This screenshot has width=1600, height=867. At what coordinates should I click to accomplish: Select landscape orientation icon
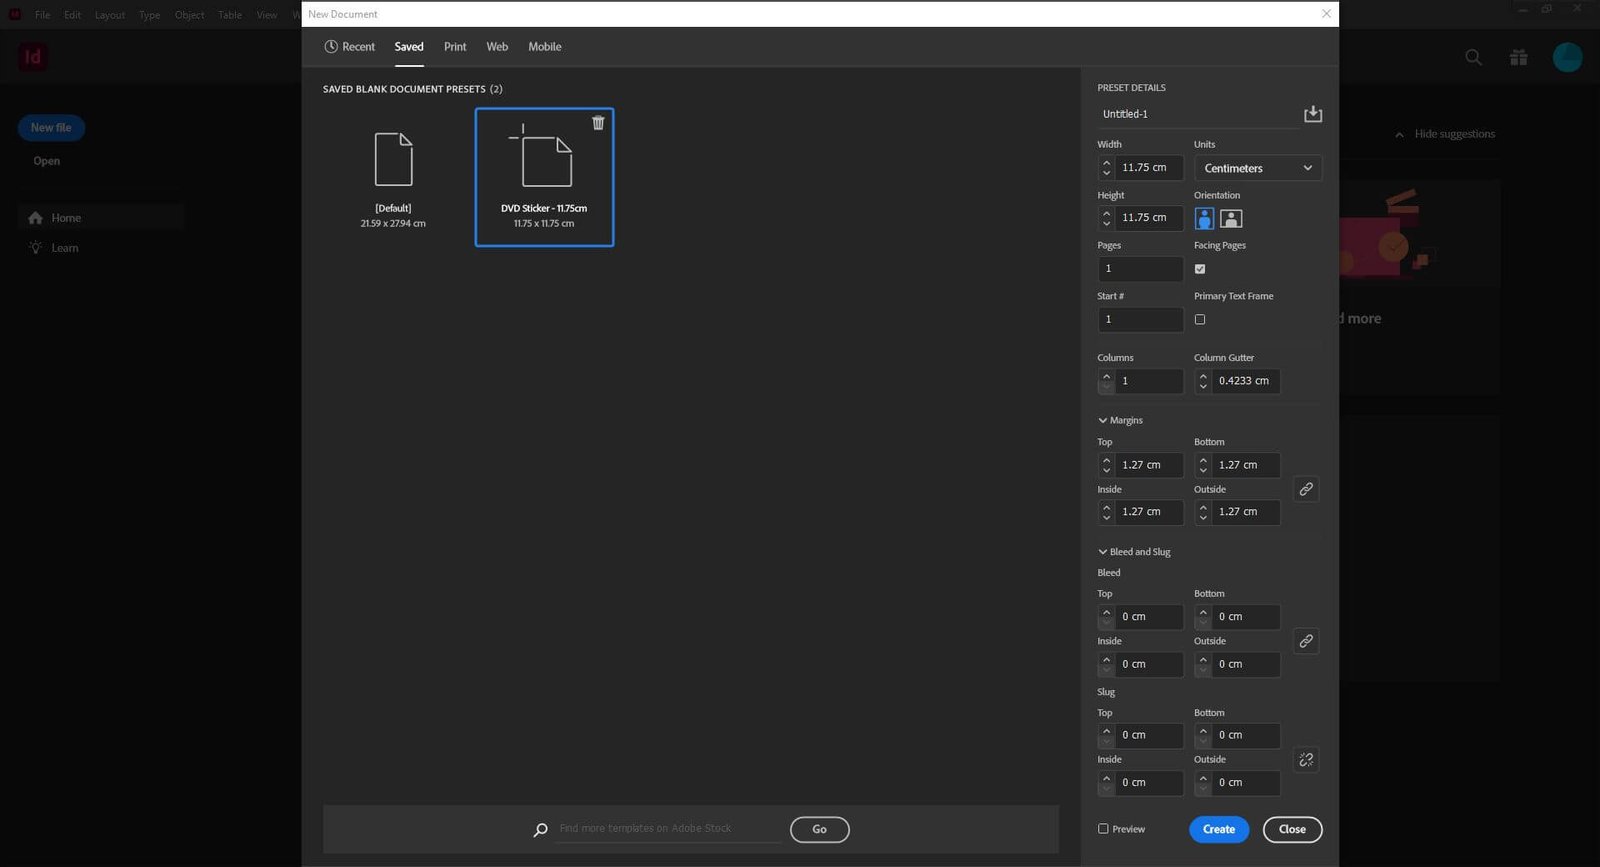point(1232,218)
